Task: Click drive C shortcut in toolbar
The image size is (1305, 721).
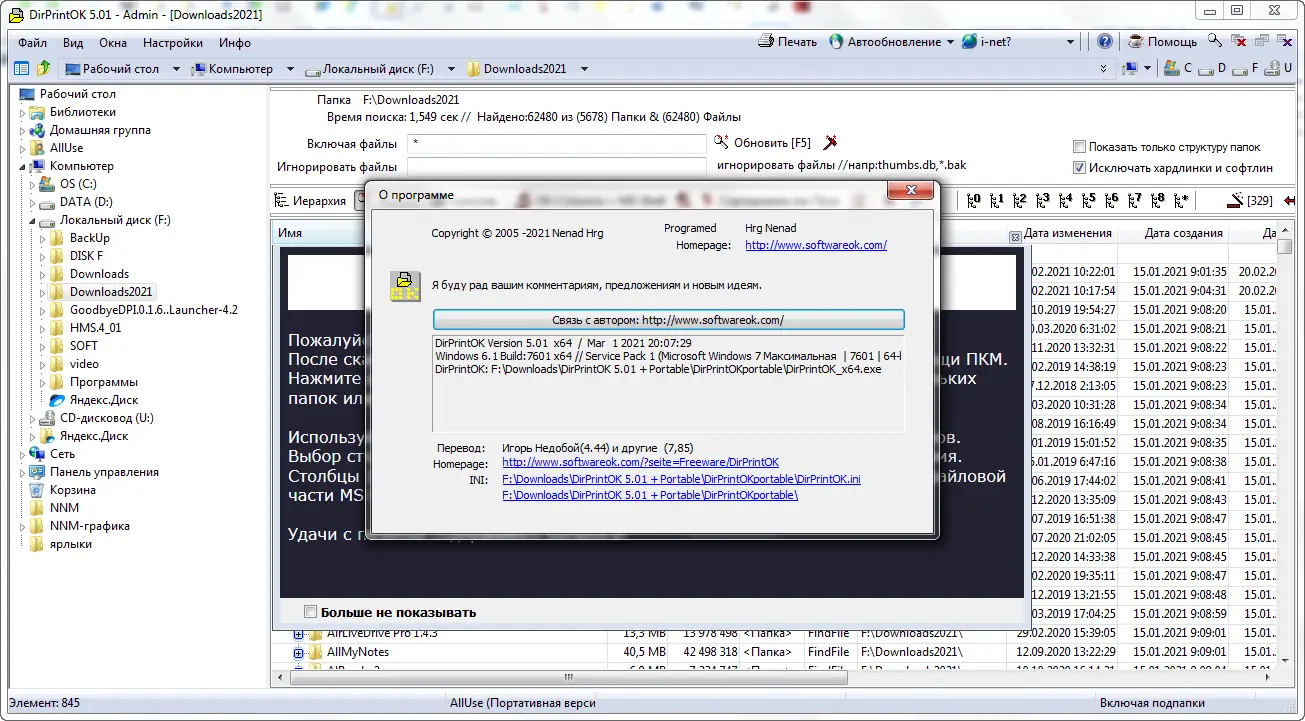Action: pos(1179,69)
